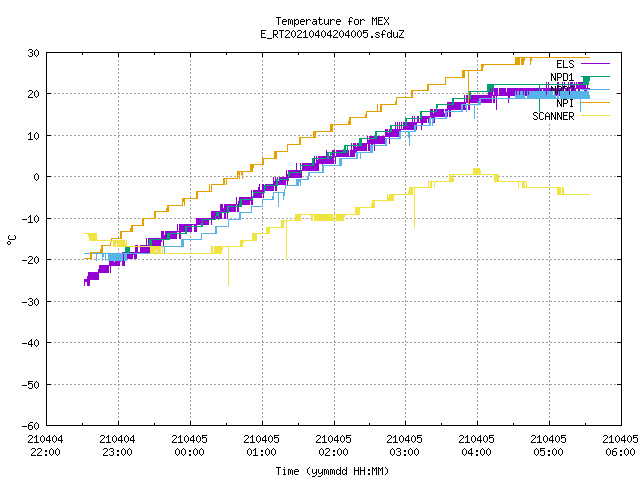Click the x-axis tick label 210405 04:00
The height and width of the screenshot is (480, 640).
point(477,446)
